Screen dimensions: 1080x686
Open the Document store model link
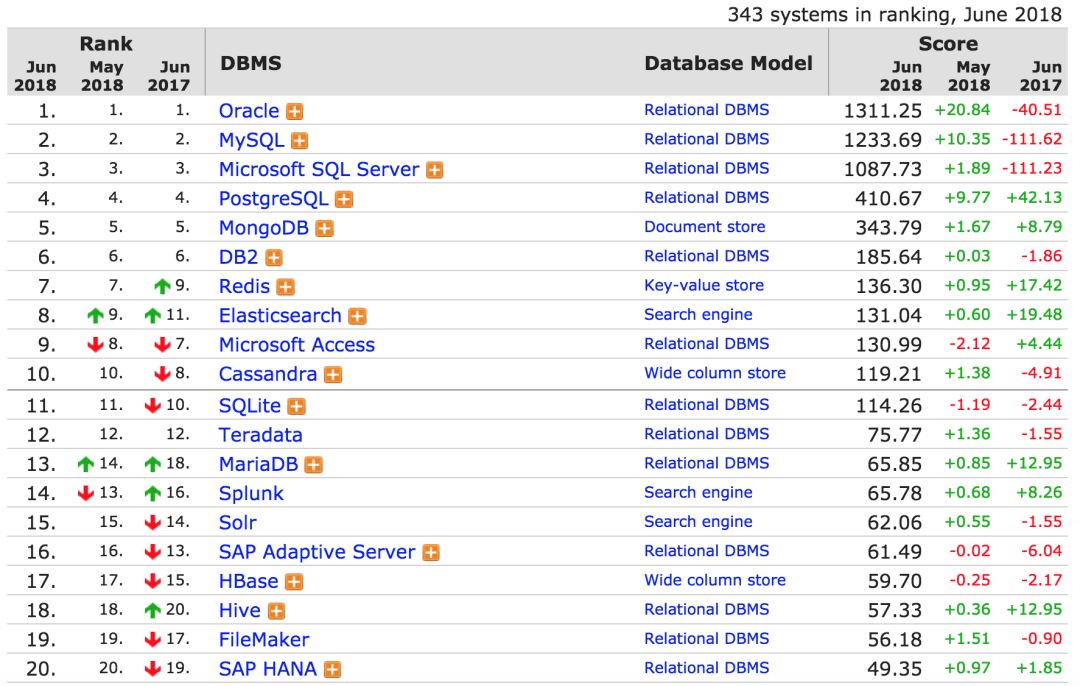(704, 227)
